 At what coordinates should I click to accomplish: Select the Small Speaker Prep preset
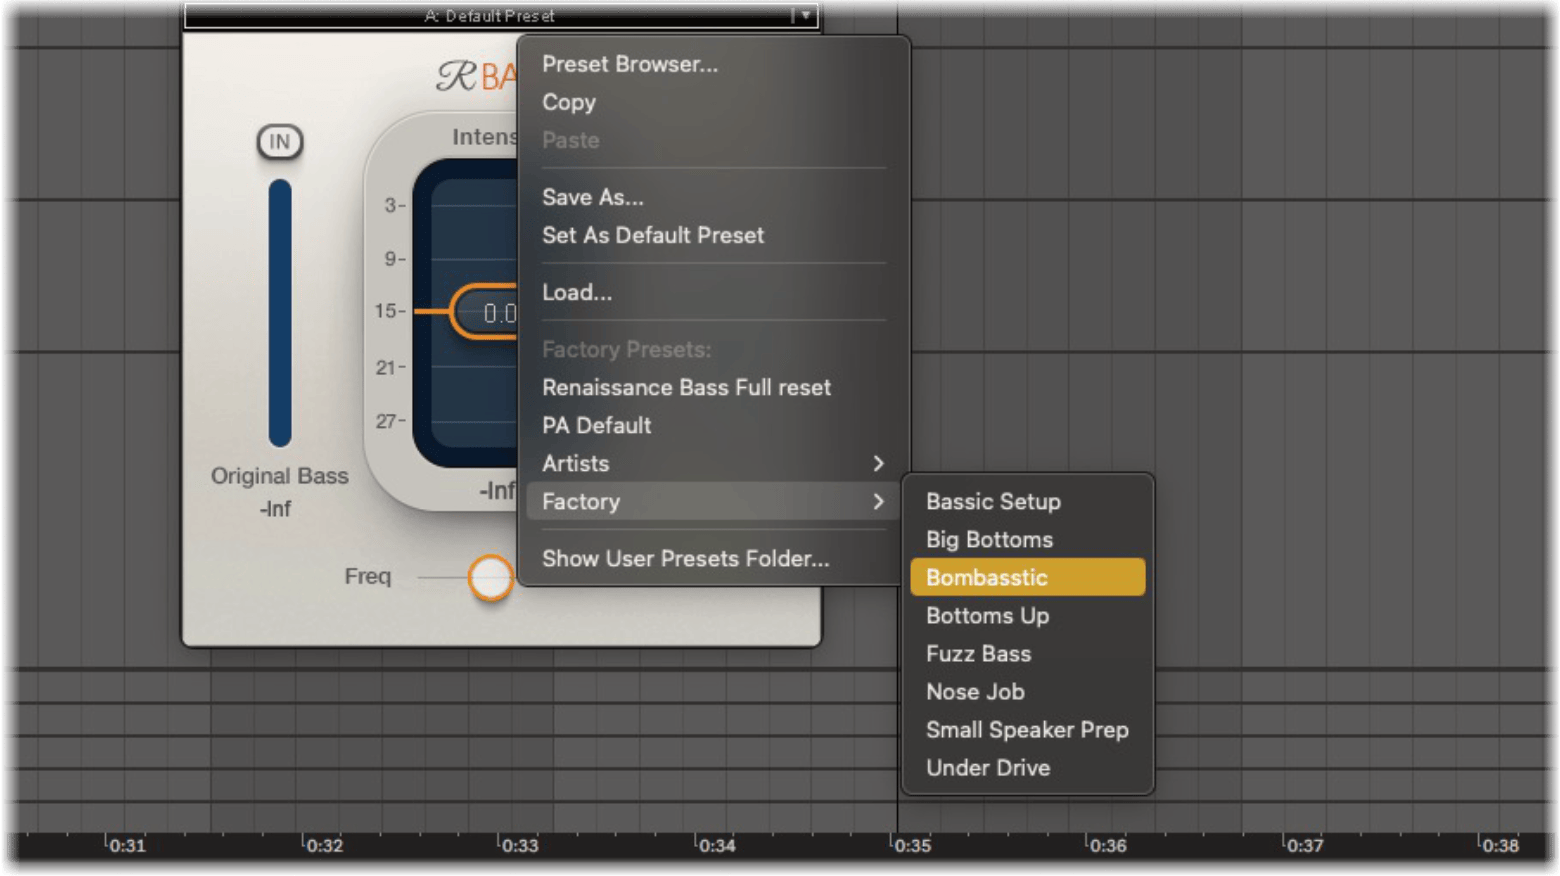coord(1027,729)
